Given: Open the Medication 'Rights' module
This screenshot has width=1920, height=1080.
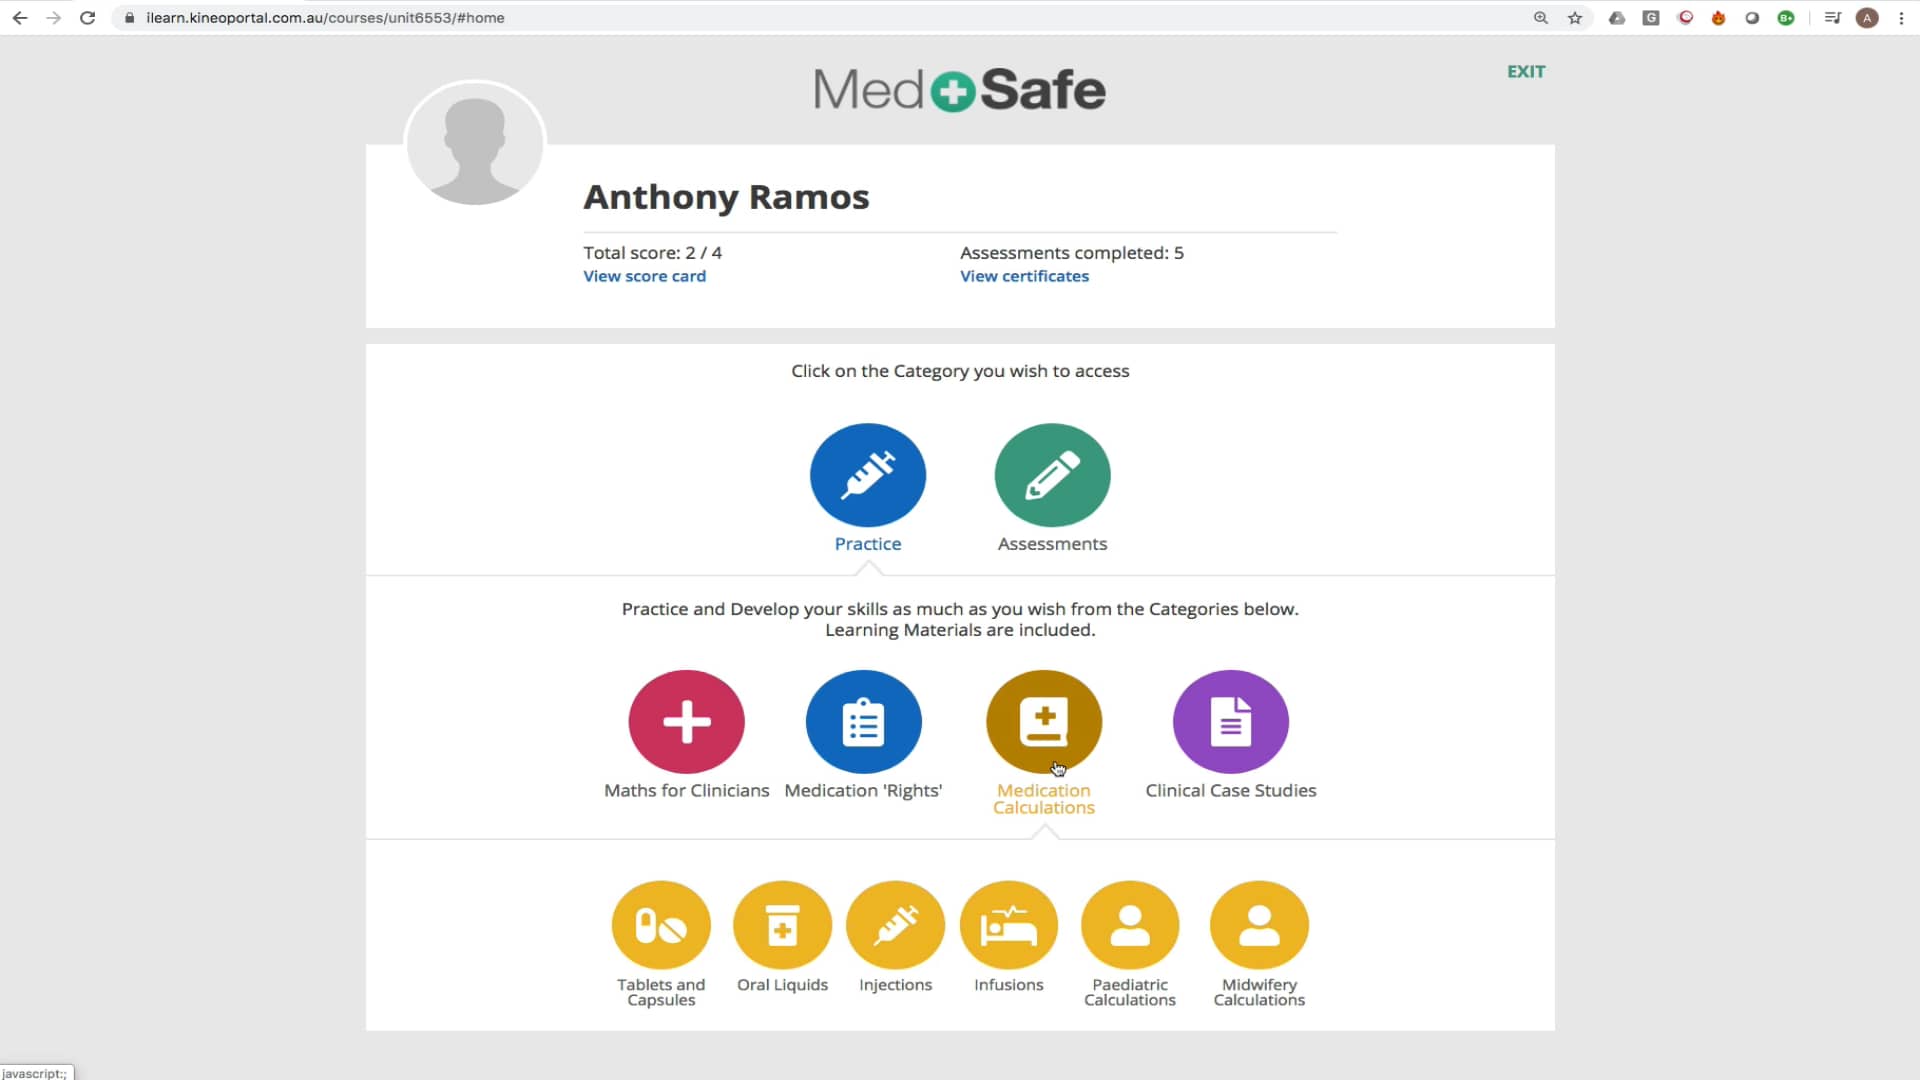Looking at the screenshot, I should [863, 721].
